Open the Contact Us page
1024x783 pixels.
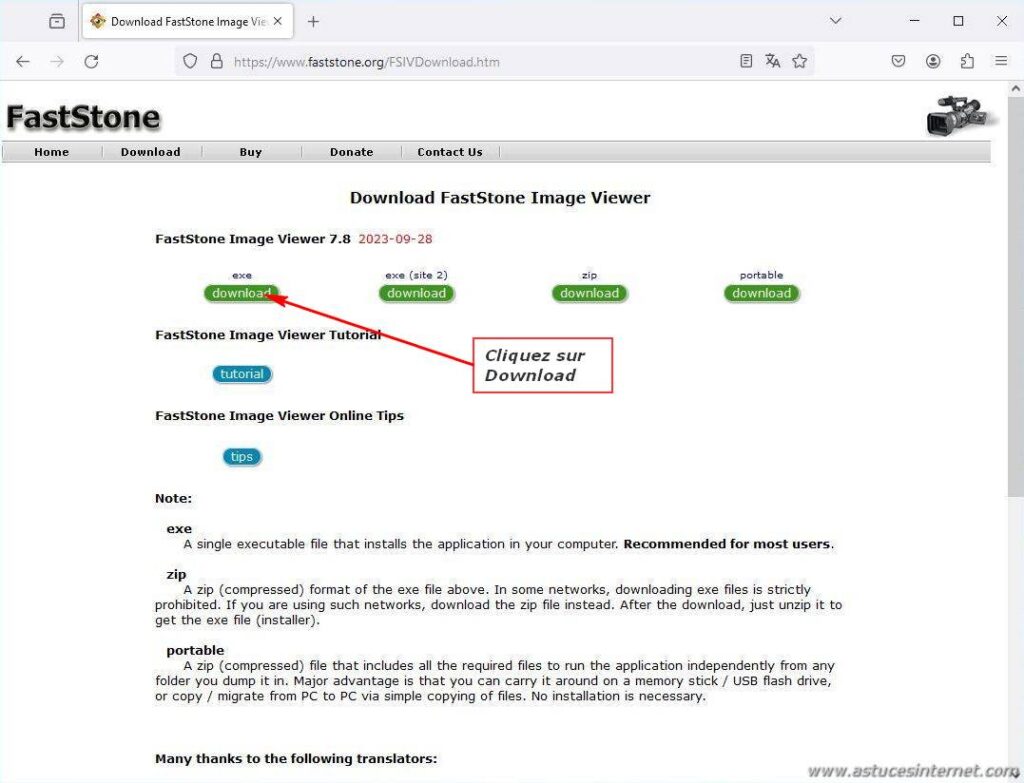pos(449,151)
